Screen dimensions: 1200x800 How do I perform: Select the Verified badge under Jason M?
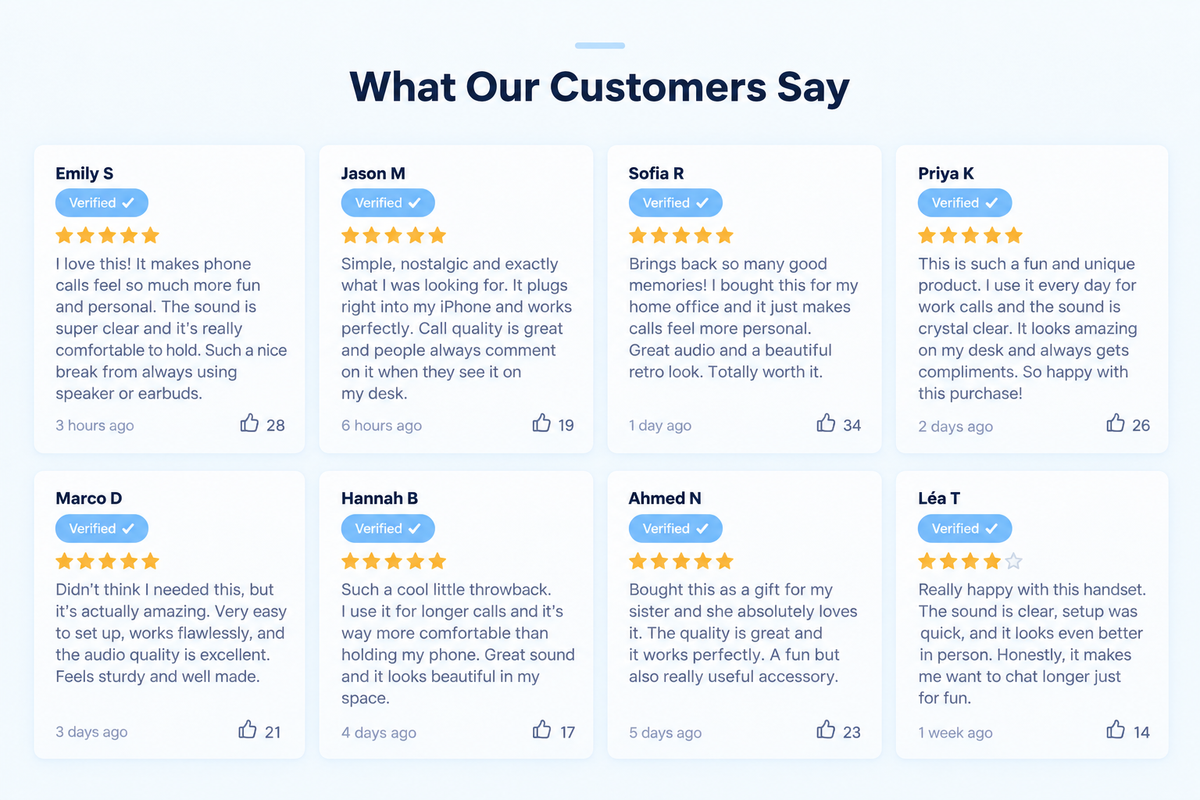[x=388, y=203]
